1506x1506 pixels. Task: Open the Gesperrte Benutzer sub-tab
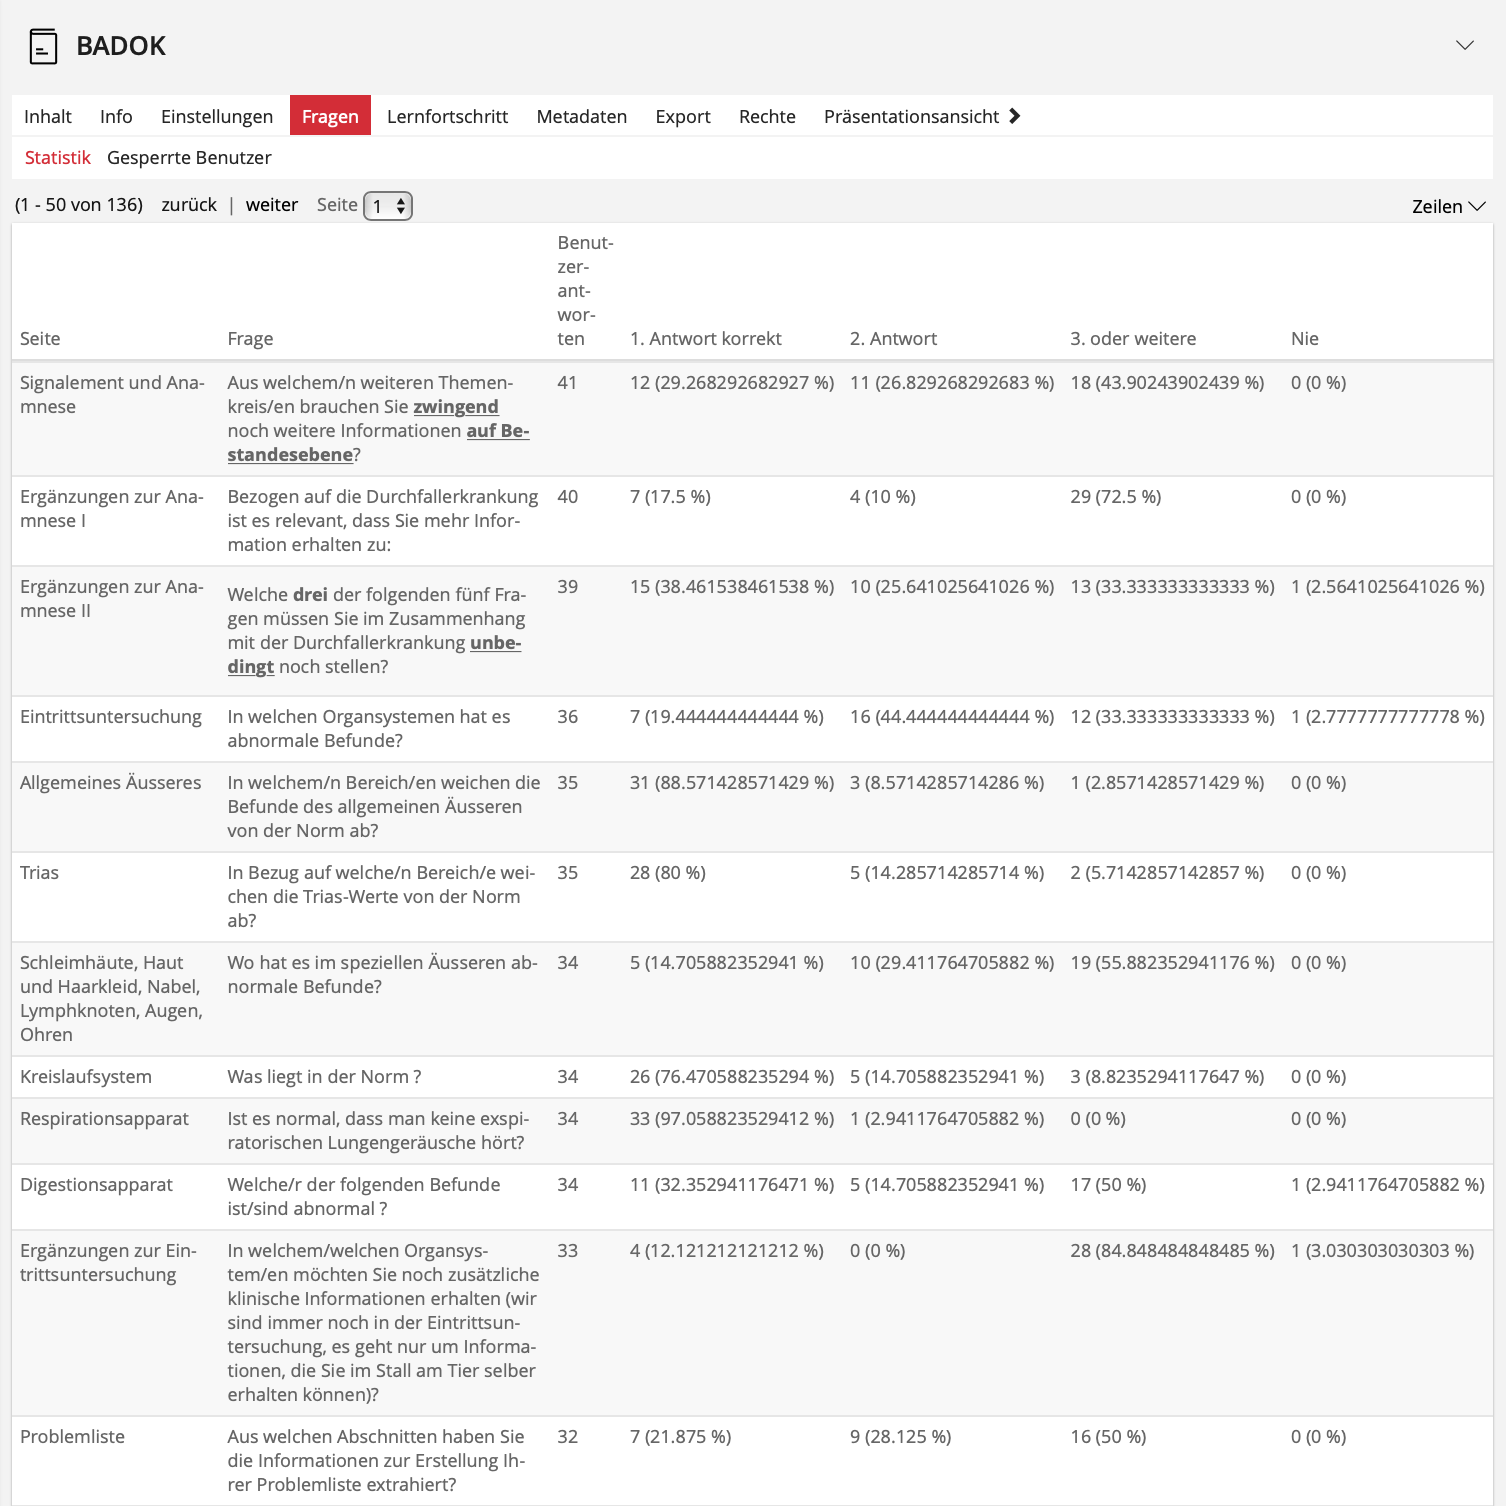(189, 158)
